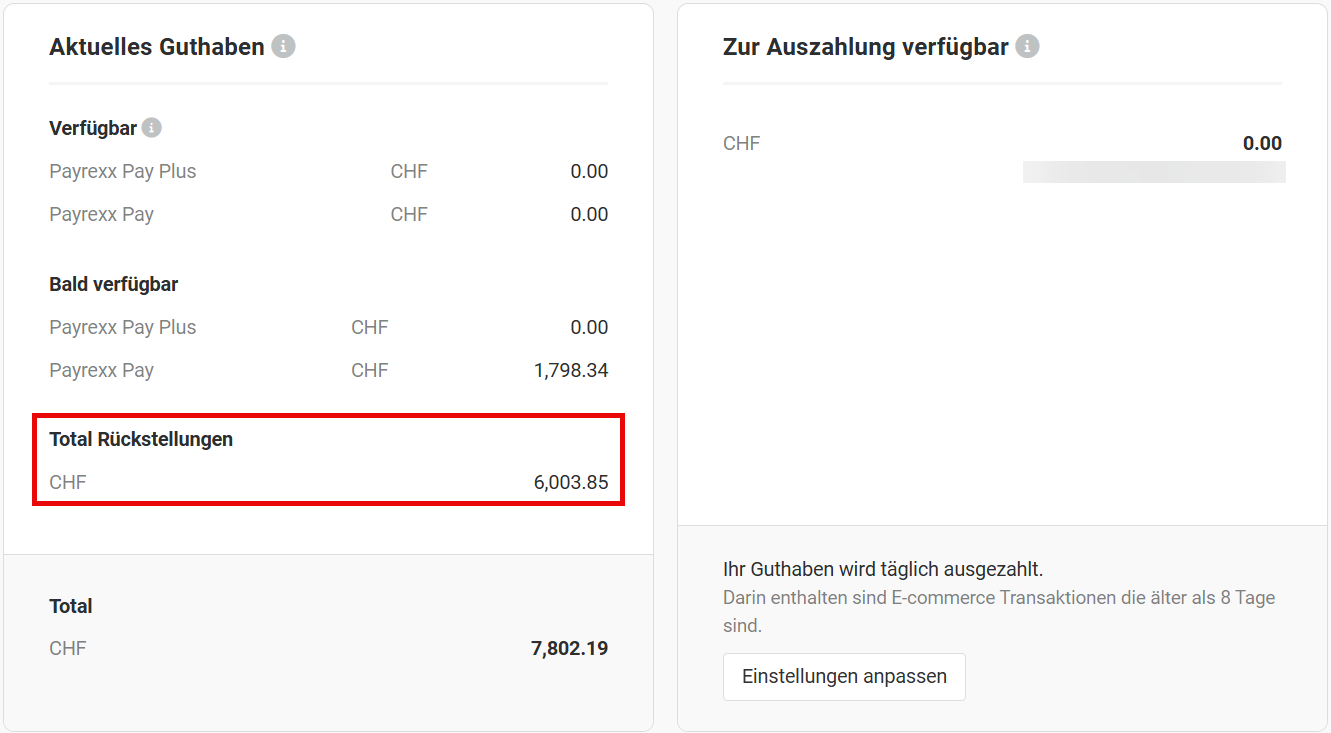Click the Total Rückstellungen label

[141, 439]
